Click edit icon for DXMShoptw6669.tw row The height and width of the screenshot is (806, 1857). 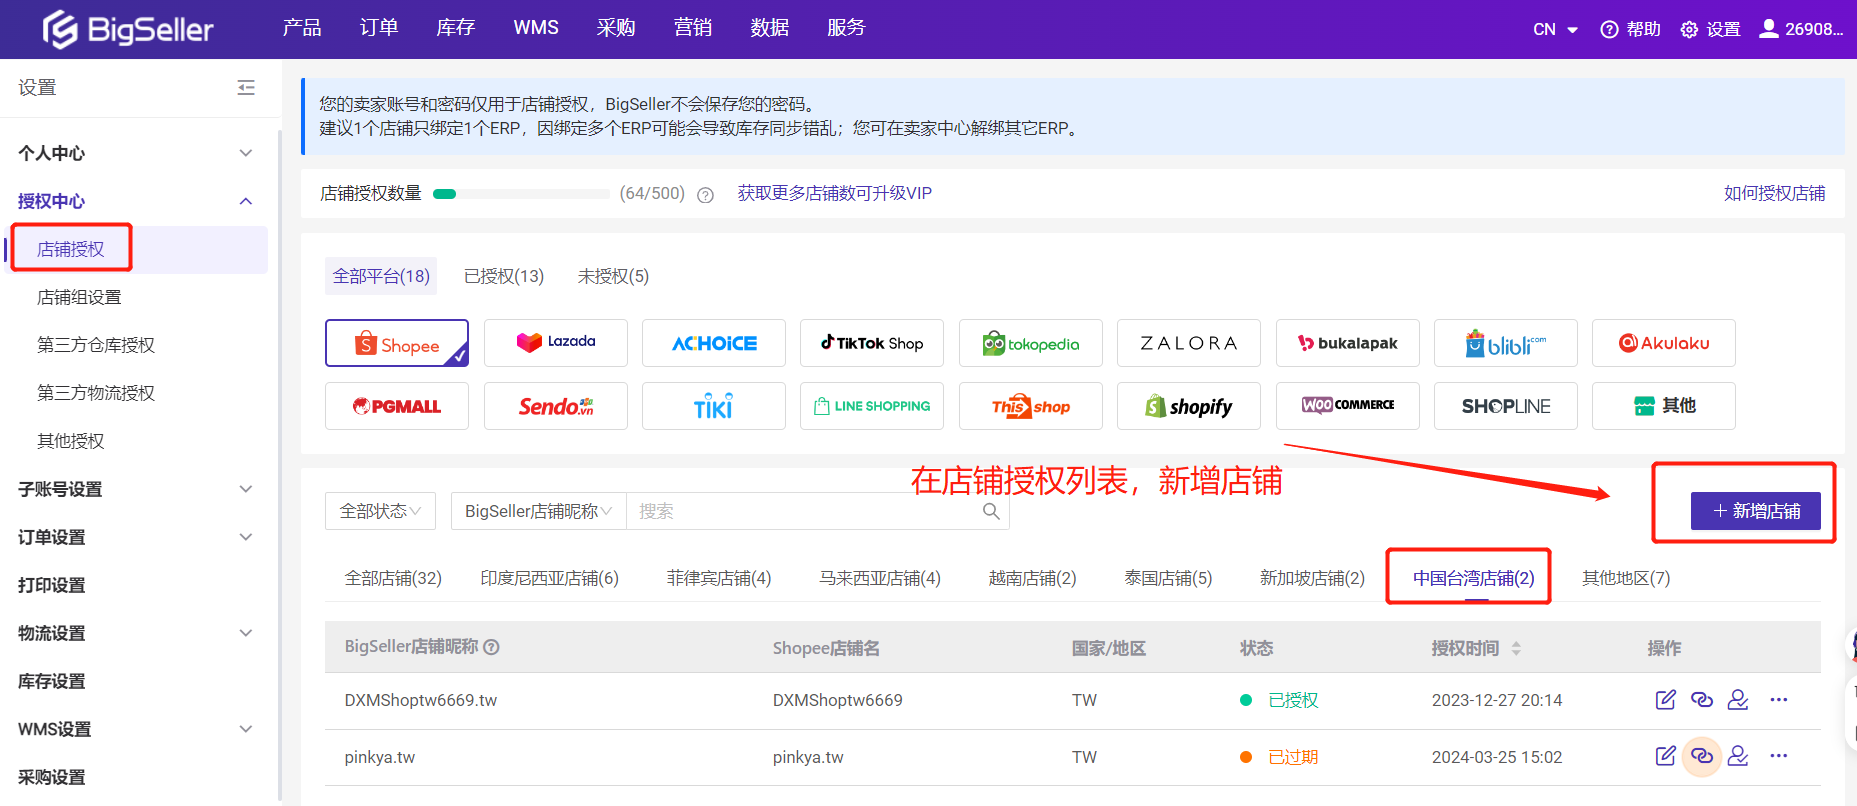pos(1665,700)
